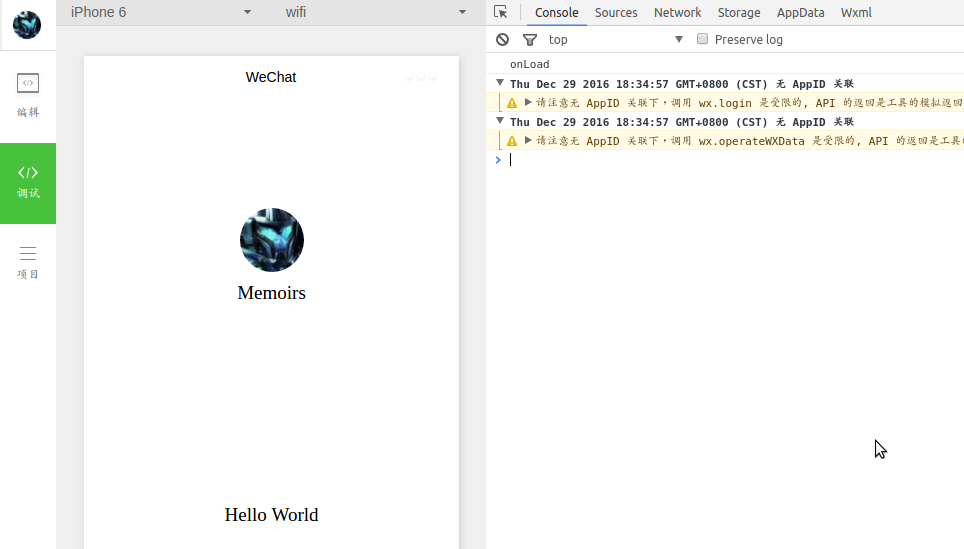964x549 pixels.
Task: Click the wx.login warning triangle icon
Action: pos(512,103)
